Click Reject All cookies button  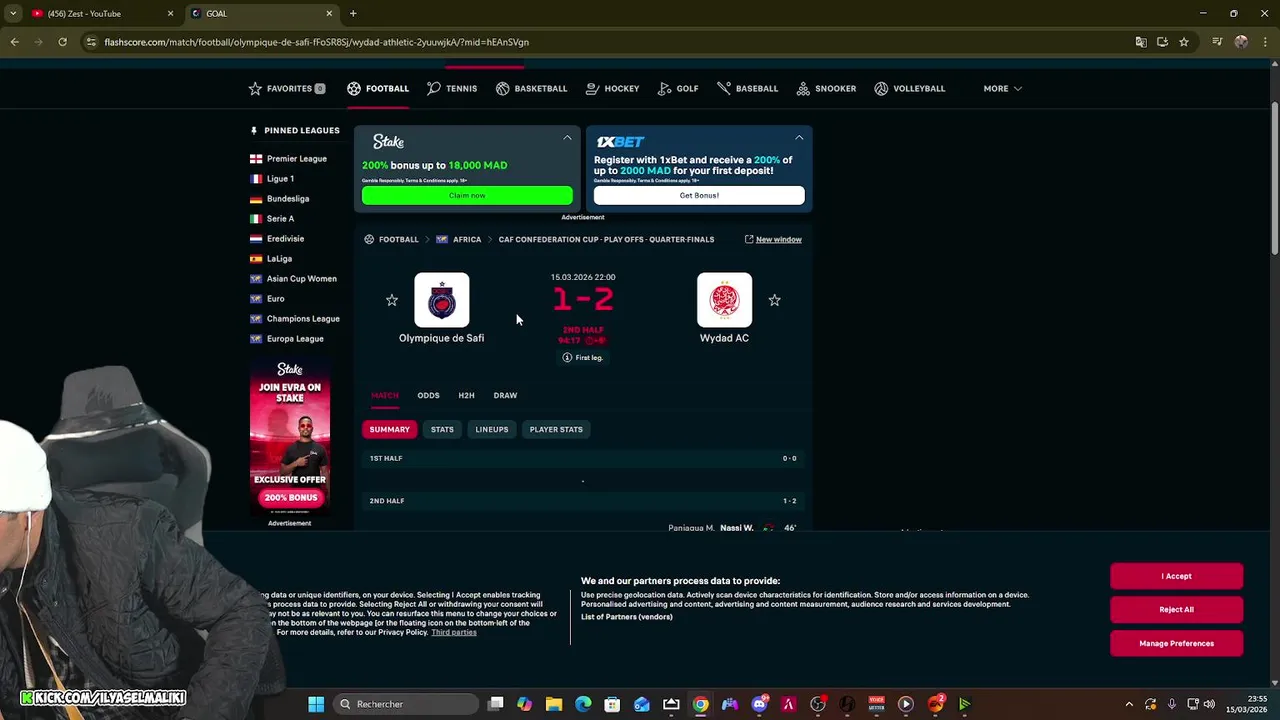coord(1176,610)
